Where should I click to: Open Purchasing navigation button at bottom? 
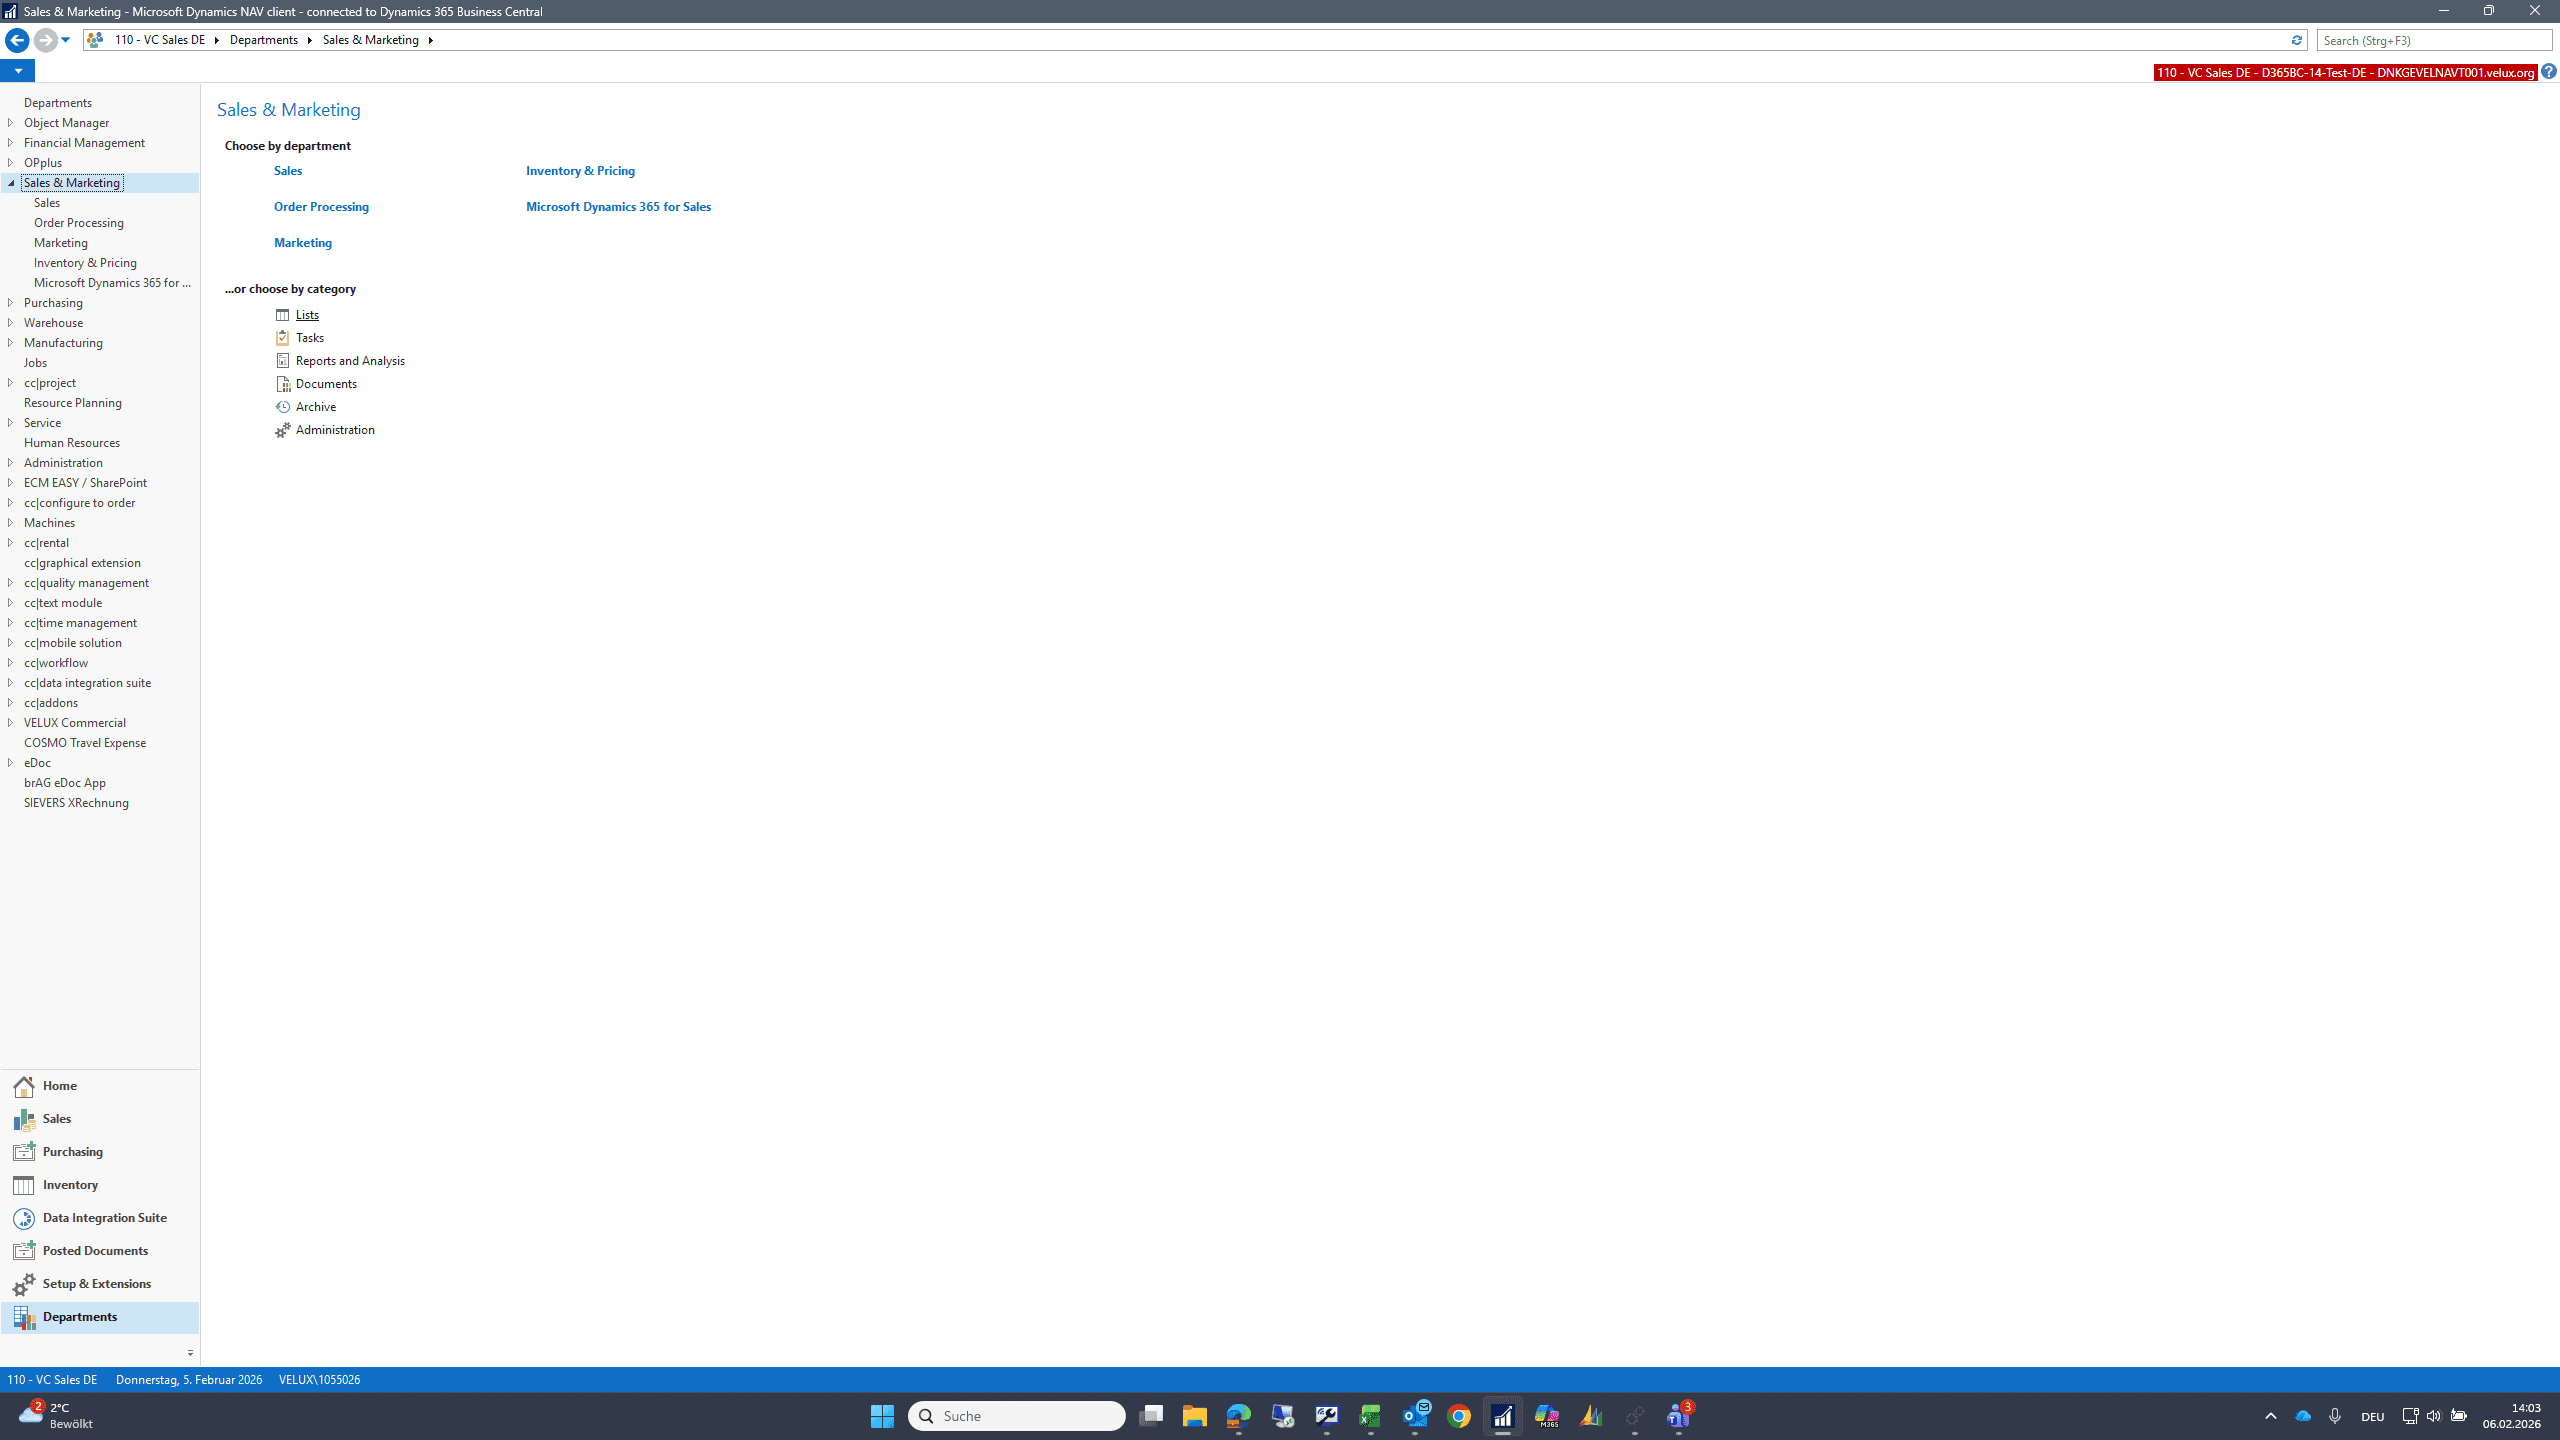100,1152
